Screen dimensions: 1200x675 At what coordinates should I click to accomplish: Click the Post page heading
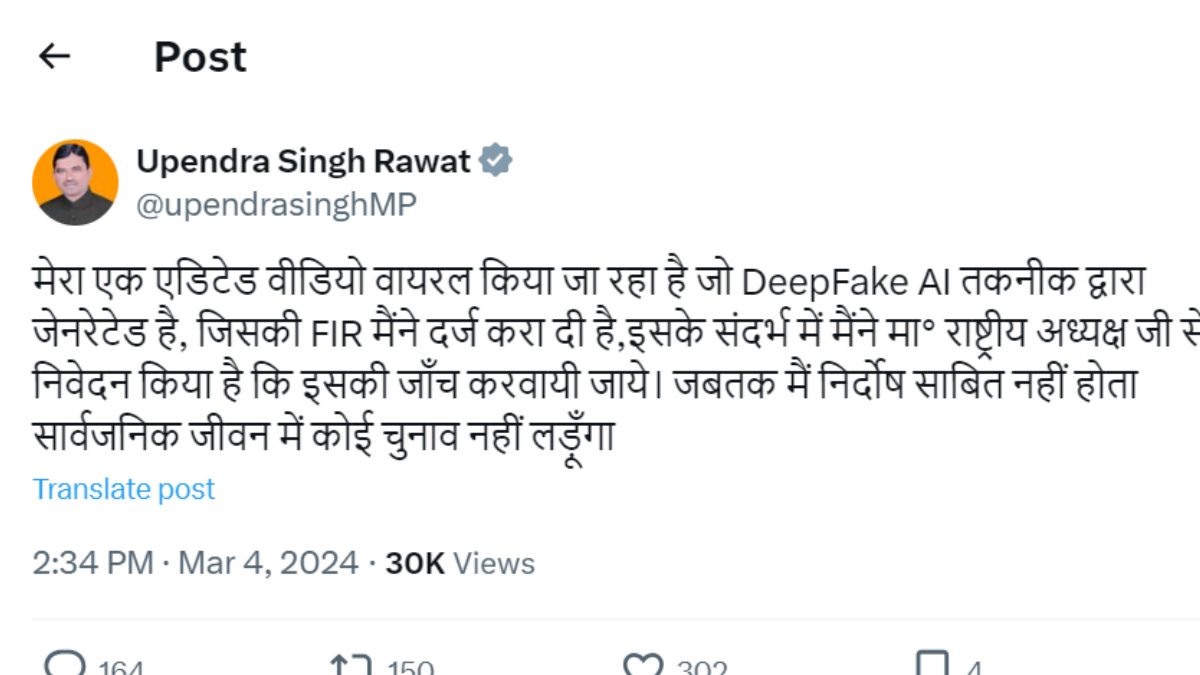click(x=200, y=57)
